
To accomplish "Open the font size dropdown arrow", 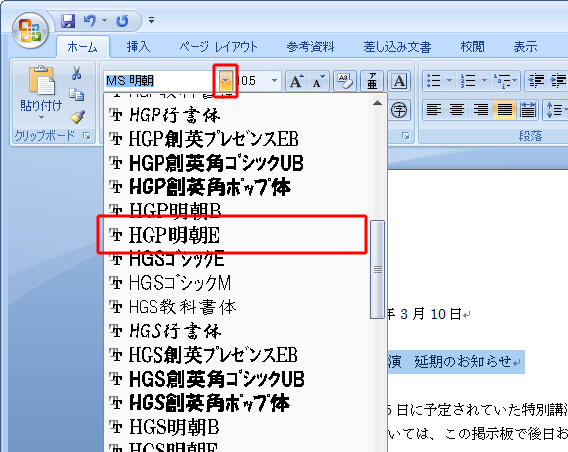I will (274, 80).
